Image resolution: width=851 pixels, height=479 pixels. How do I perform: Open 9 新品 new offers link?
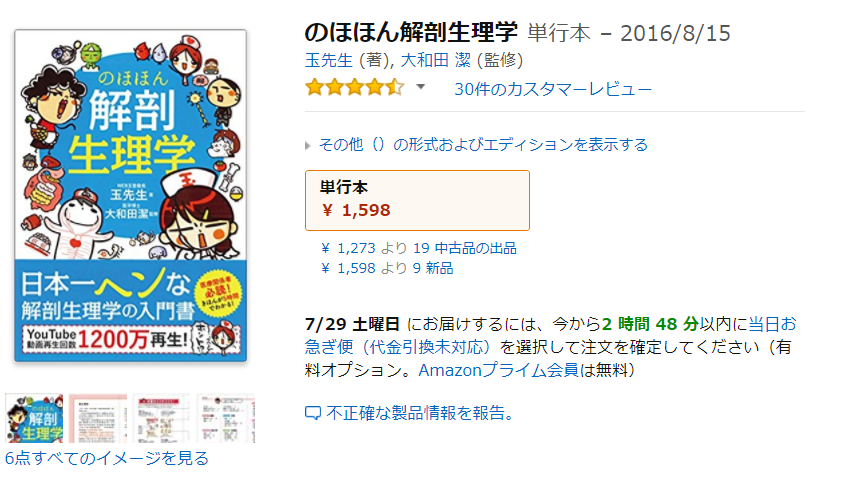click(432, 268)
